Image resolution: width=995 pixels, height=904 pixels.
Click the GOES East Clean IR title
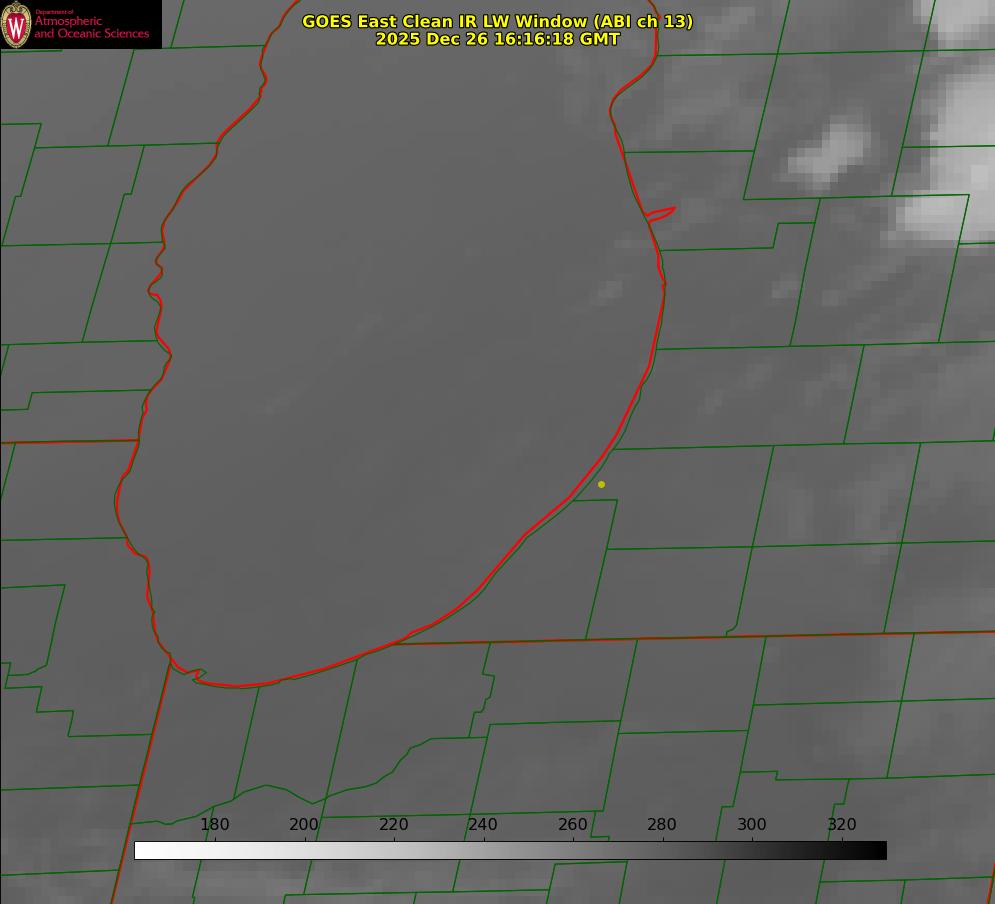497,21
